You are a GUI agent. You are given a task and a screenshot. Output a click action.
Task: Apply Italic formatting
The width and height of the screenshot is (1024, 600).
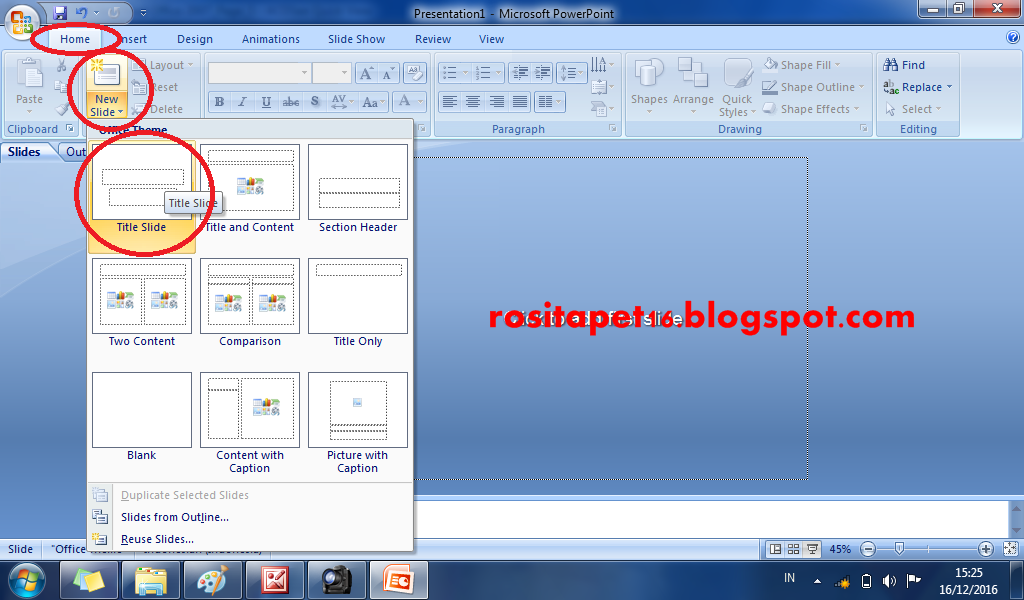[x=243, y=102]
